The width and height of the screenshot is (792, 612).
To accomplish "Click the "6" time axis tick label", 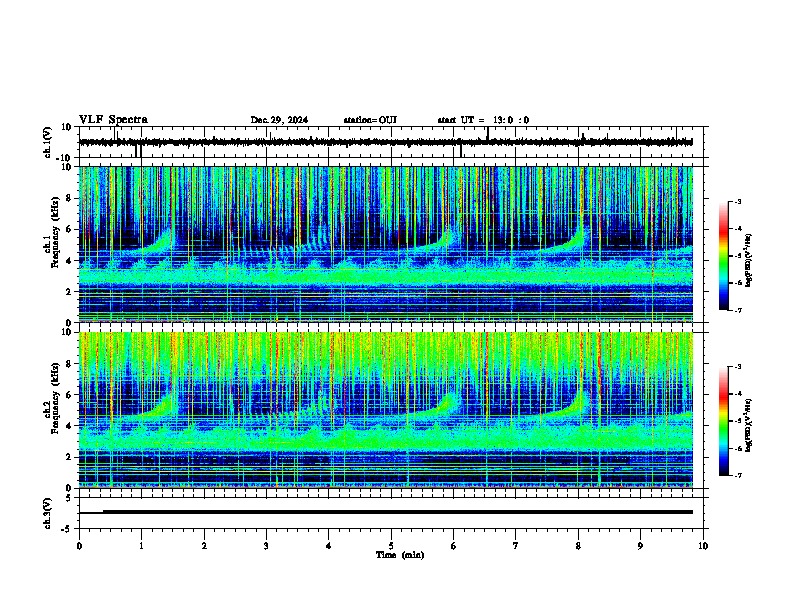I will tap(454, 546).
